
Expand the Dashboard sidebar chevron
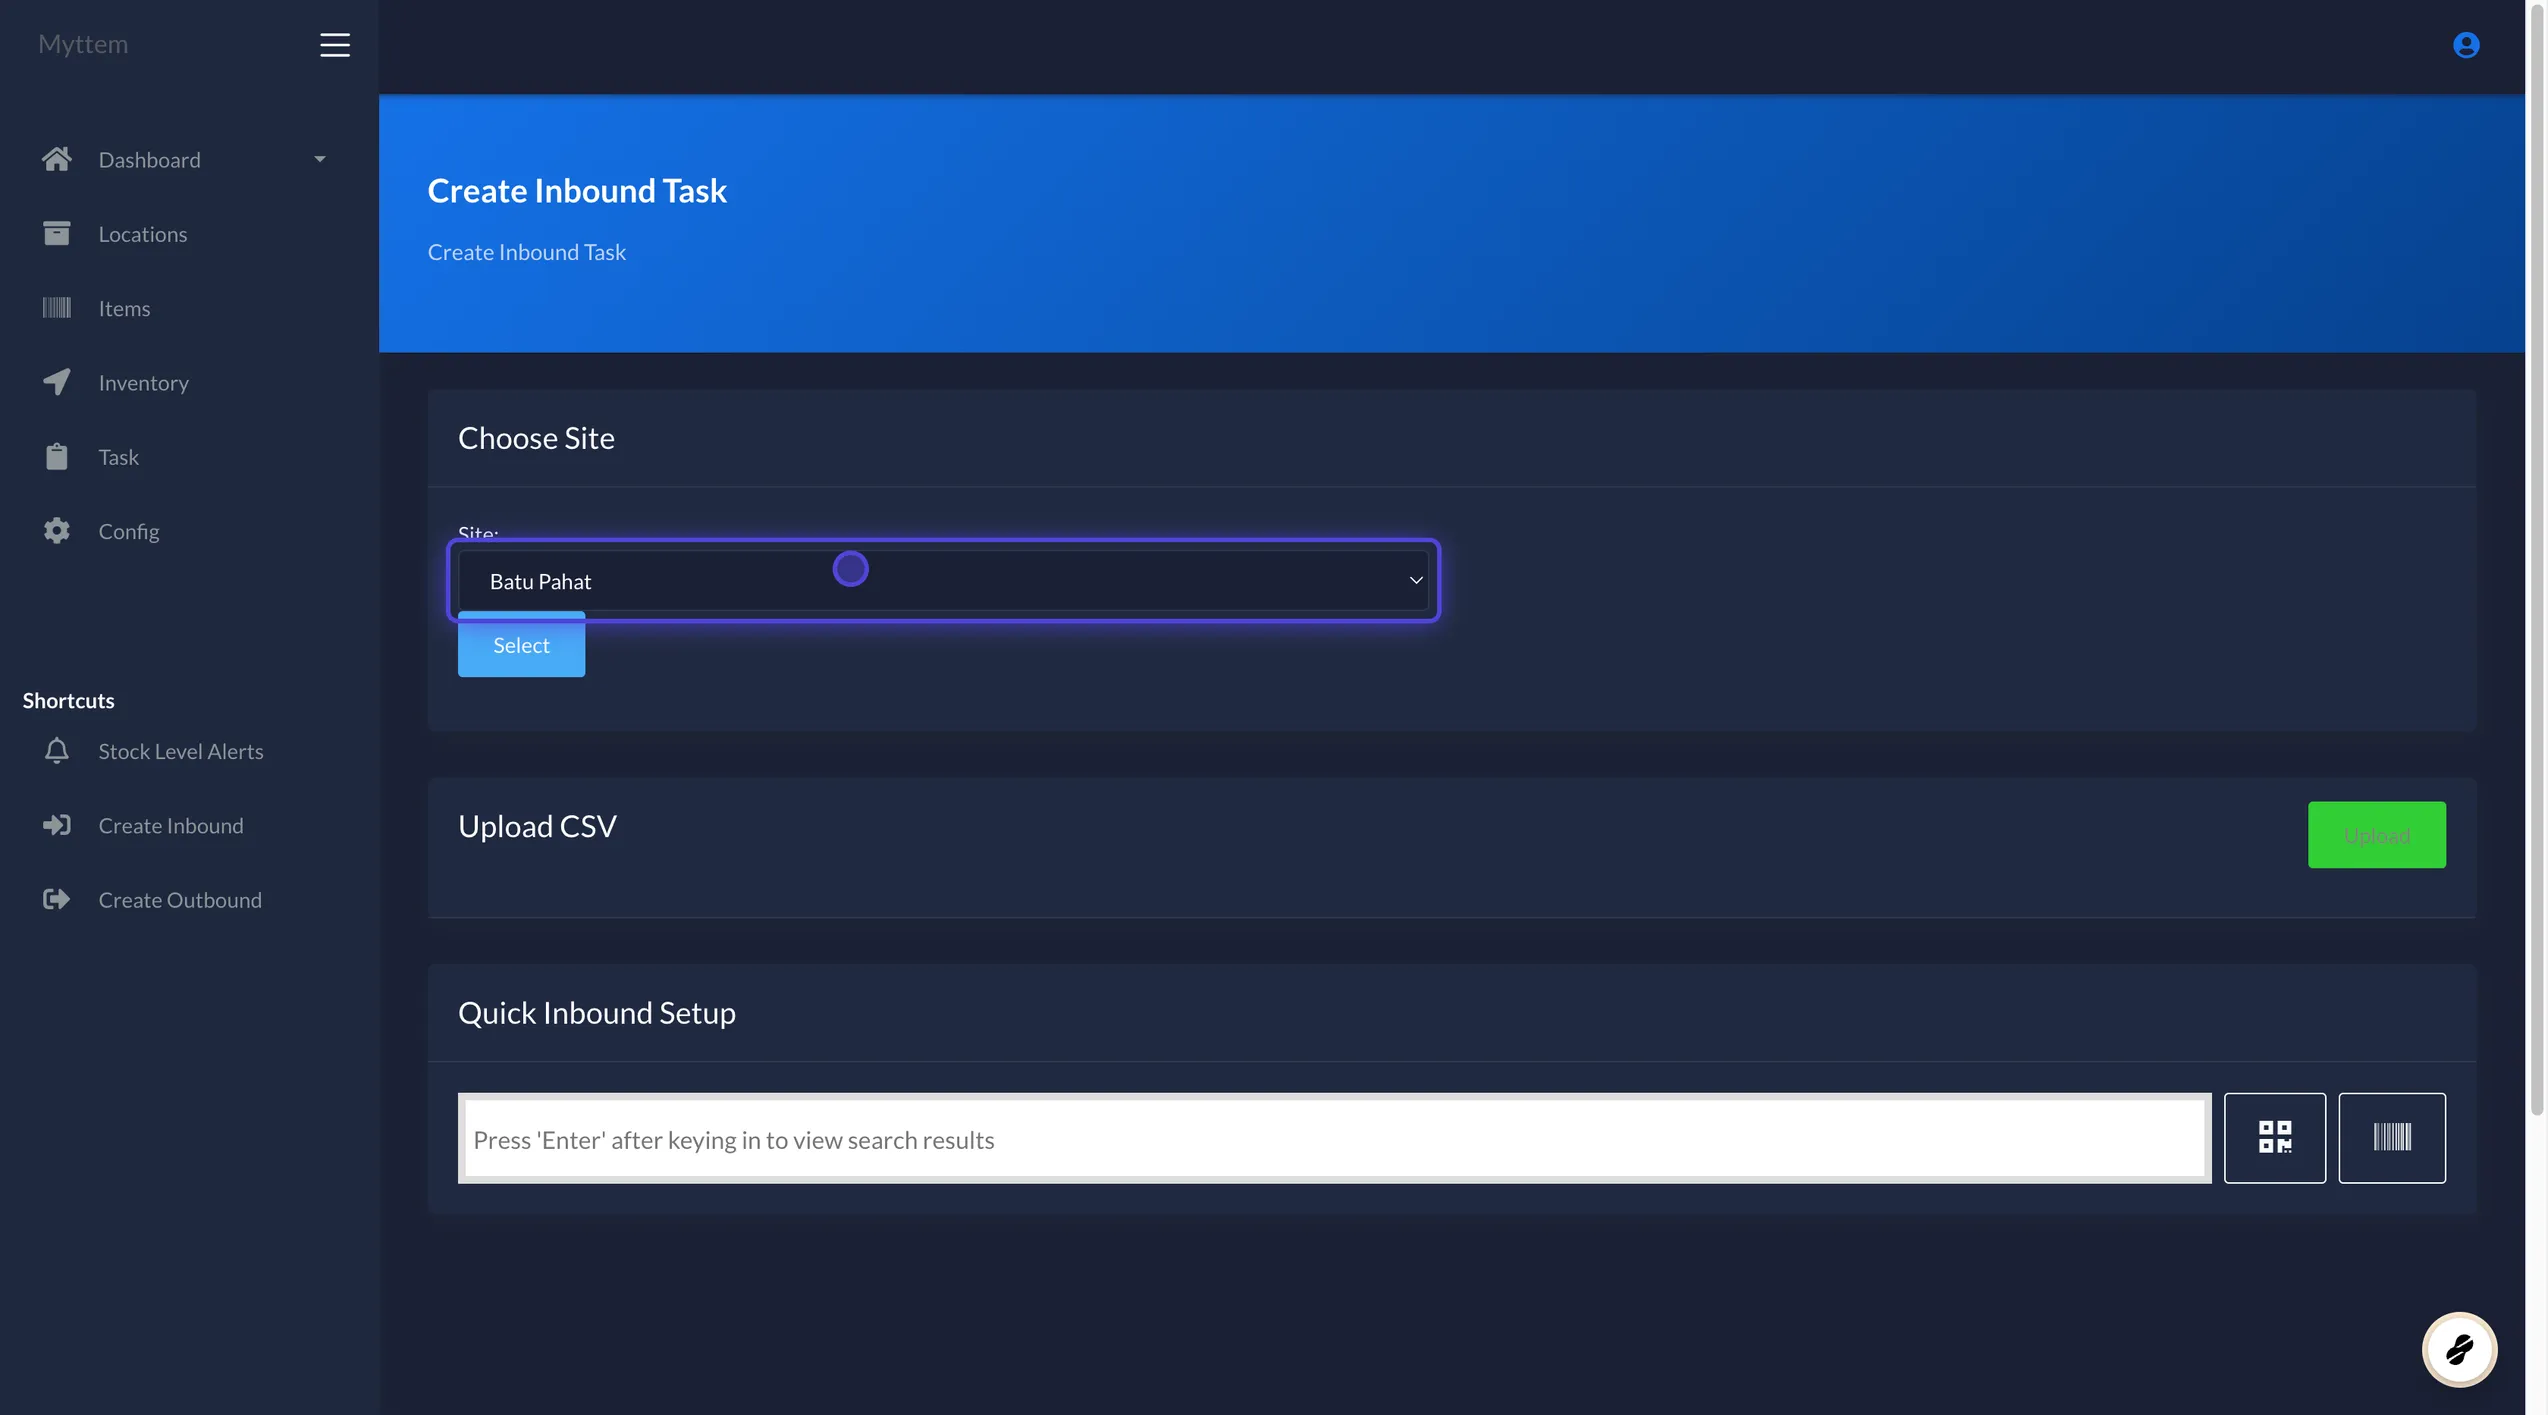coord(319,158)
